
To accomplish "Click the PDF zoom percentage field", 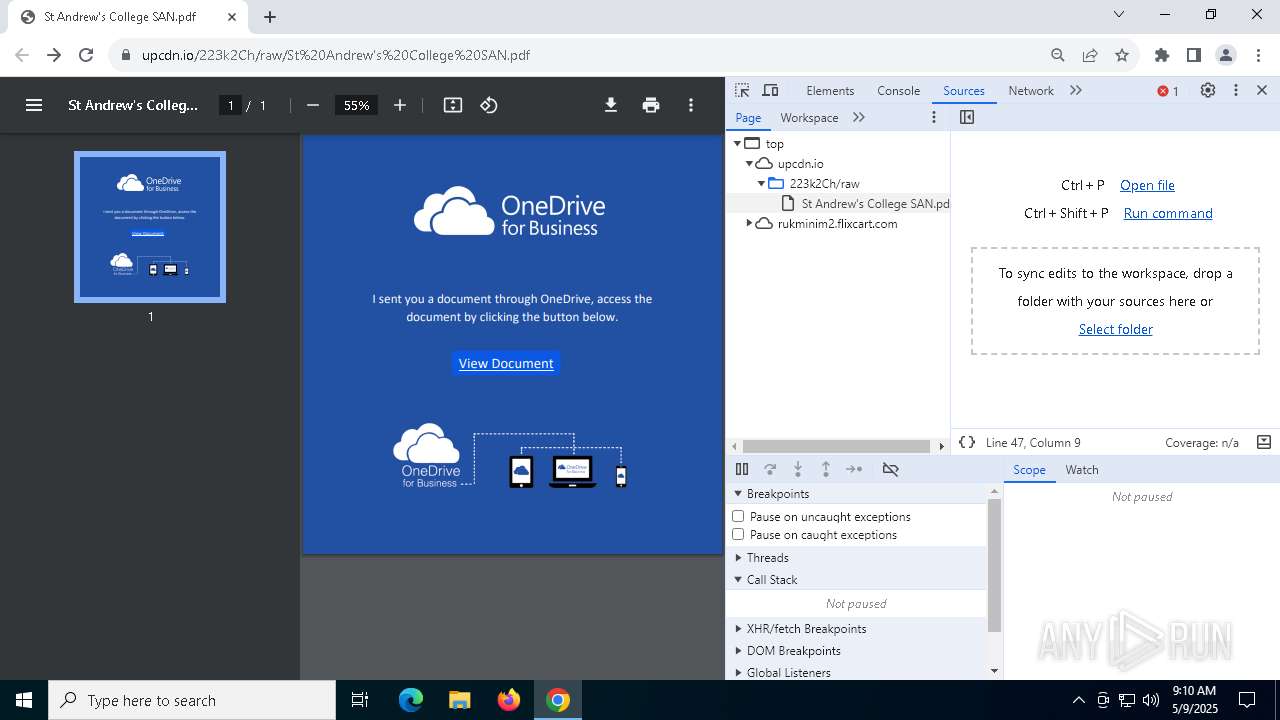I will pyautogui.click(x=357, y=105).
